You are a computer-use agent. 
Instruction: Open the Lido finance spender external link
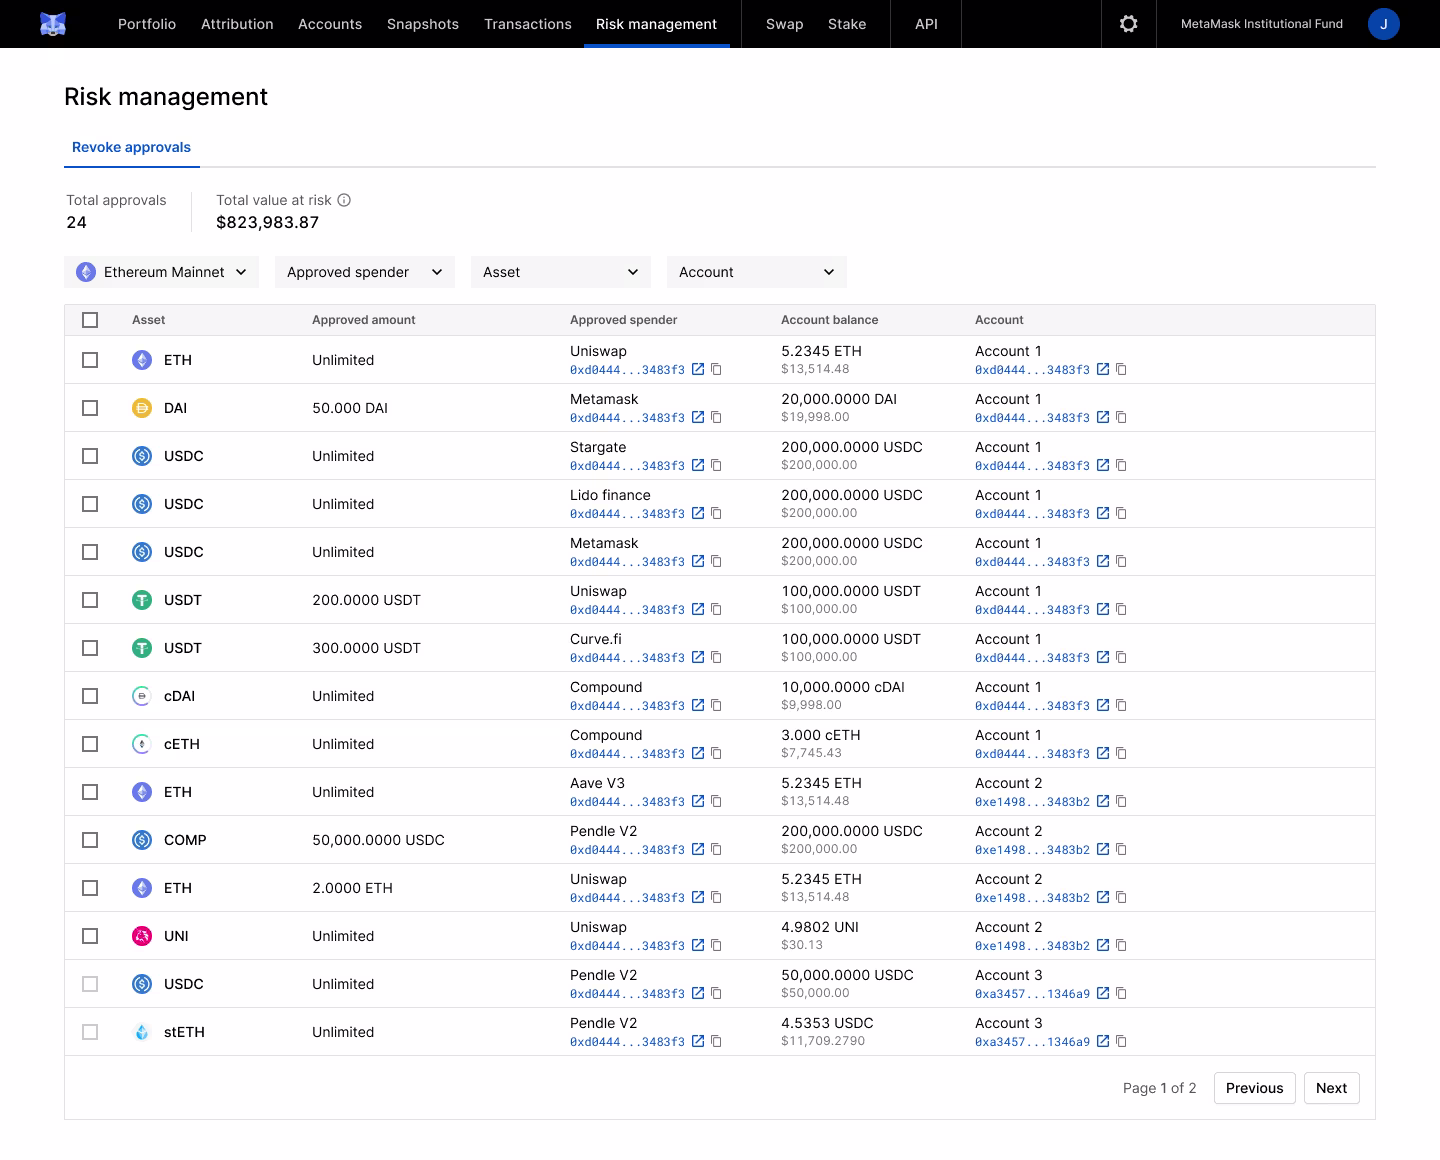point(698,513)
